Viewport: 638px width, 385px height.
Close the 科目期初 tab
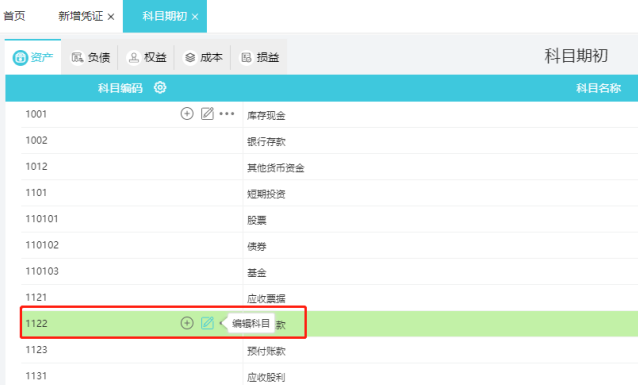point(195,17)
